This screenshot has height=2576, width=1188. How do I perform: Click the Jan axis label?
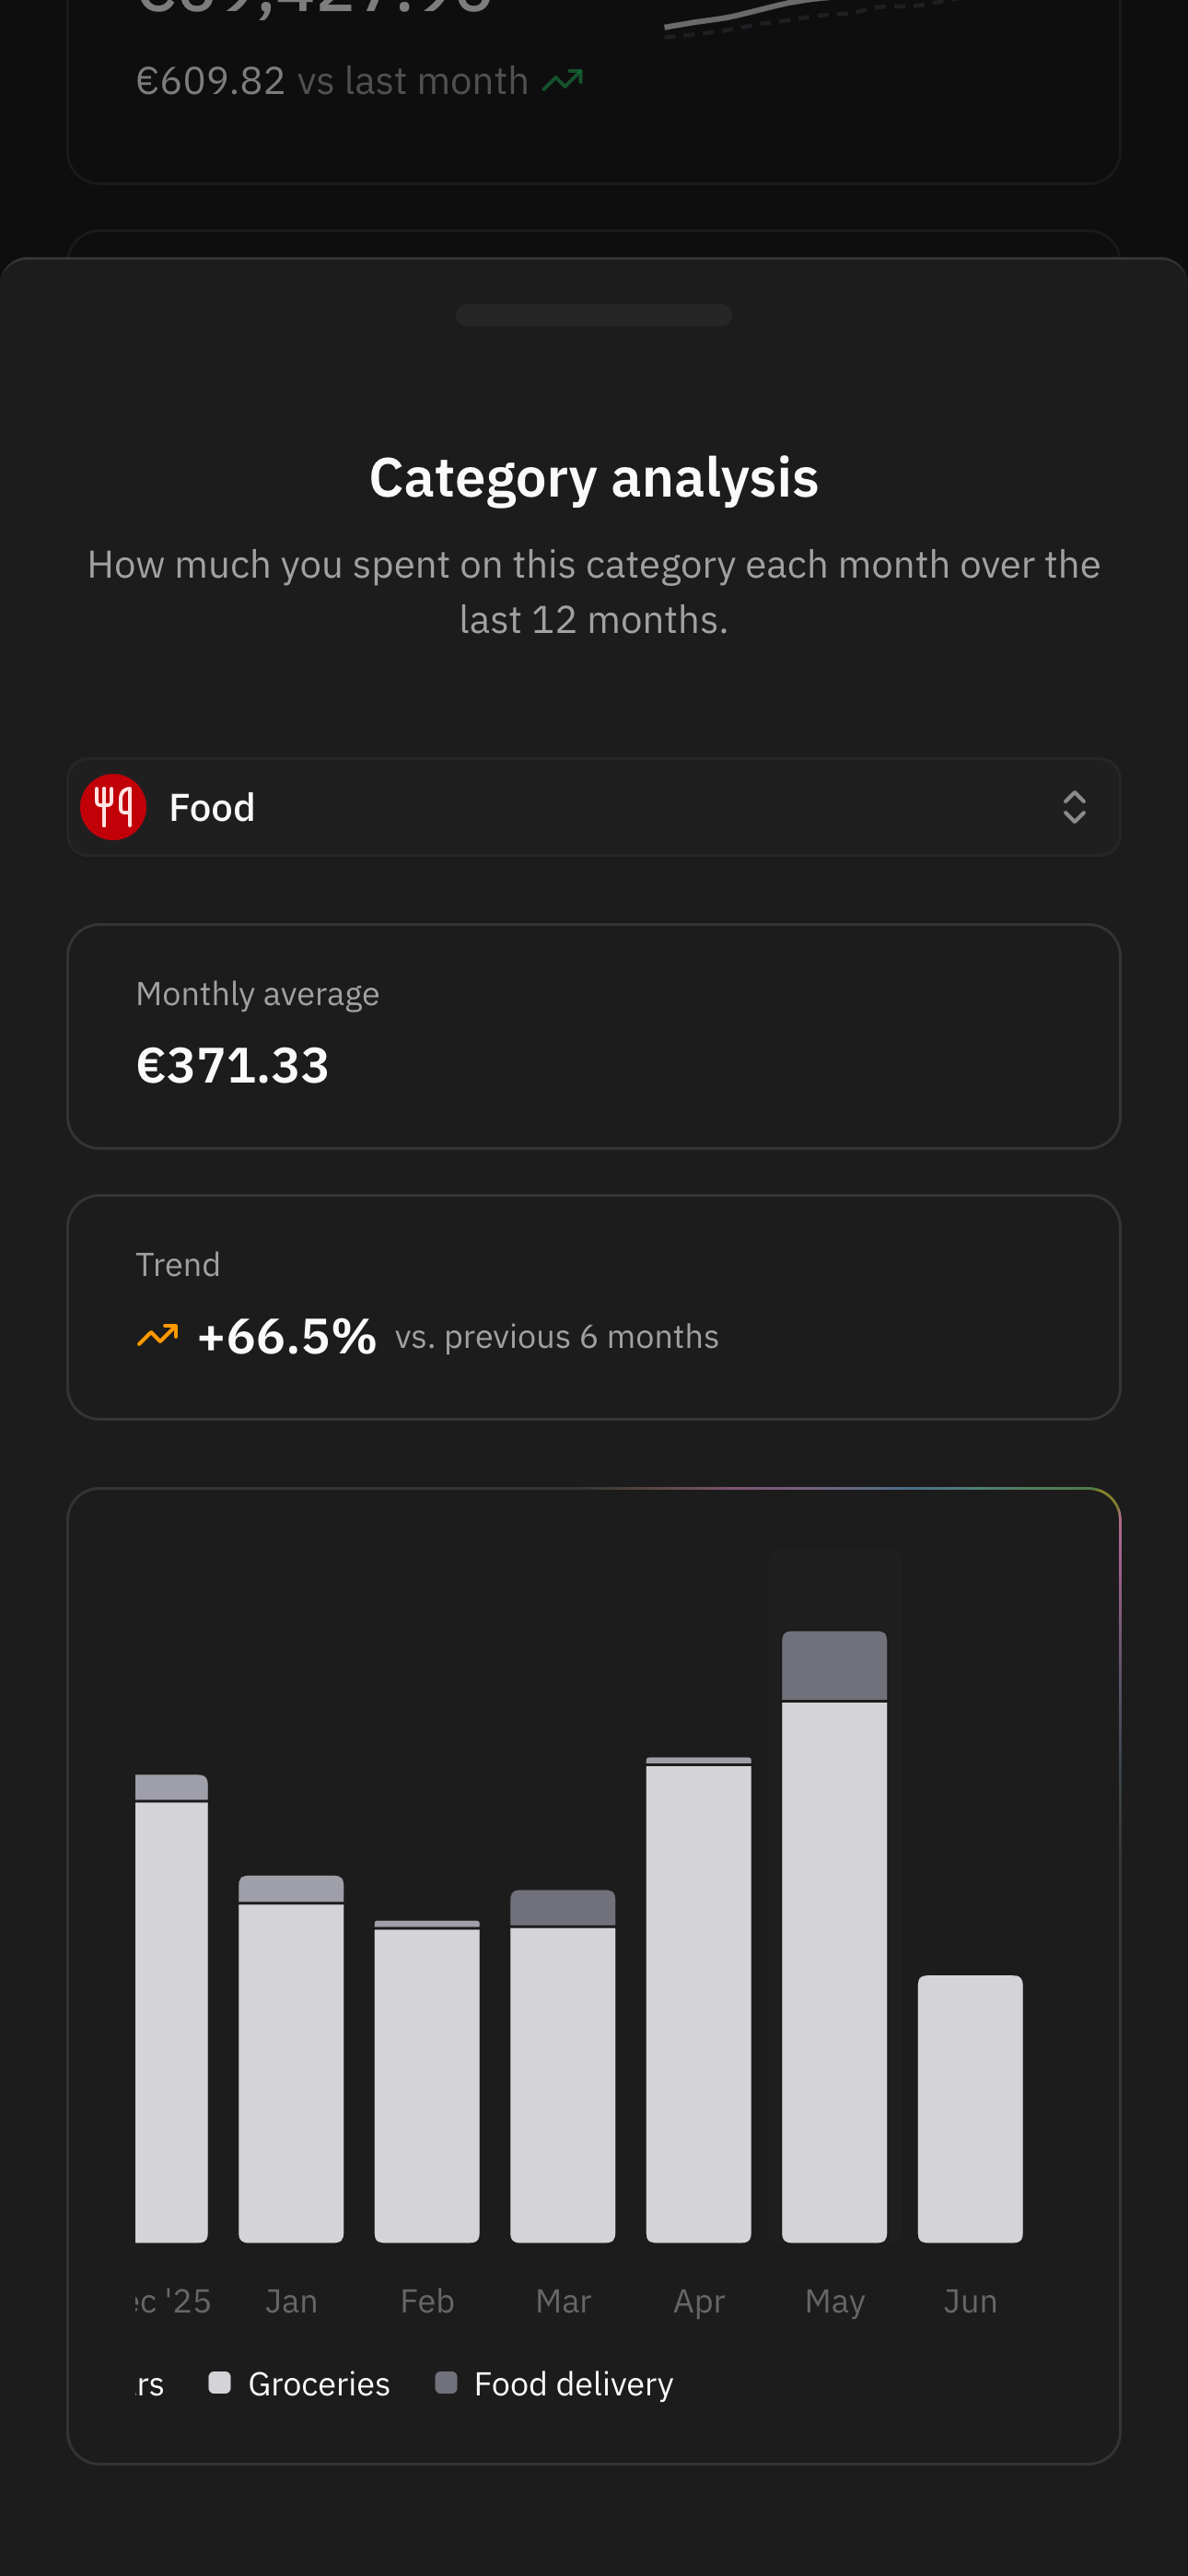coord(291,2301)
